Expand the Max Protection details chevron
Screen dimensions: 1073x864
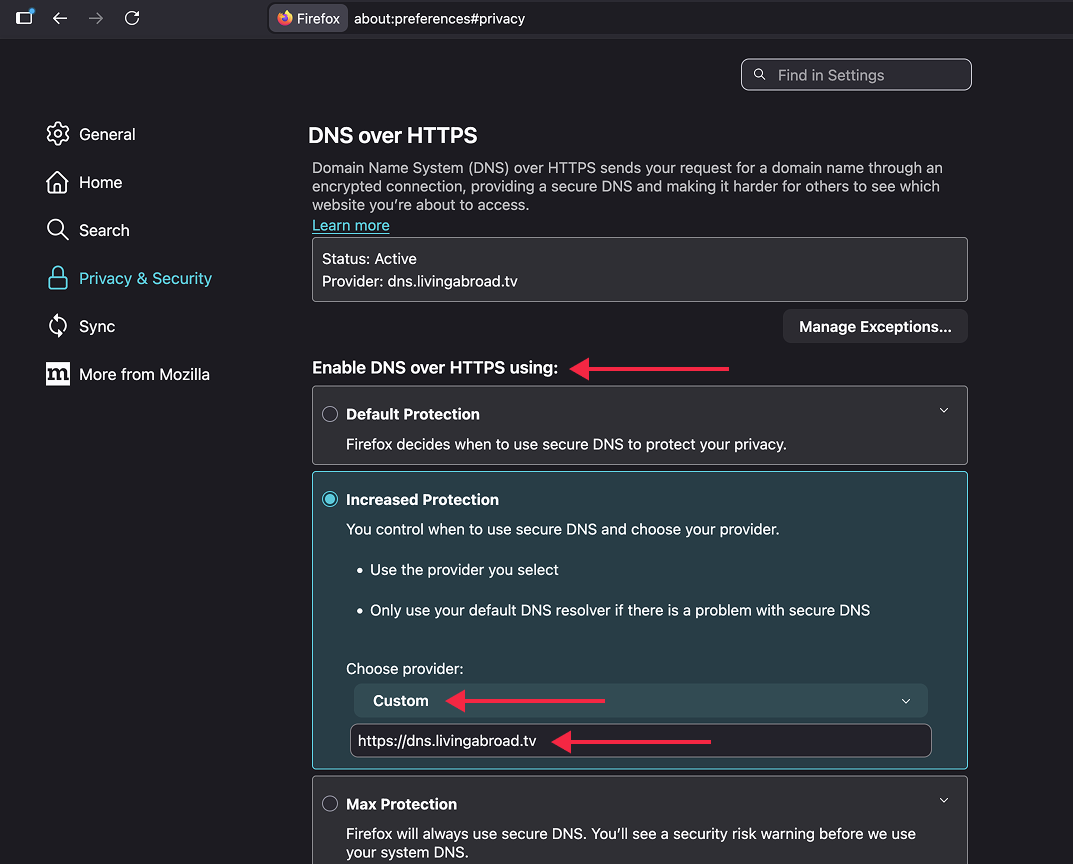click(x=943, y=801)
